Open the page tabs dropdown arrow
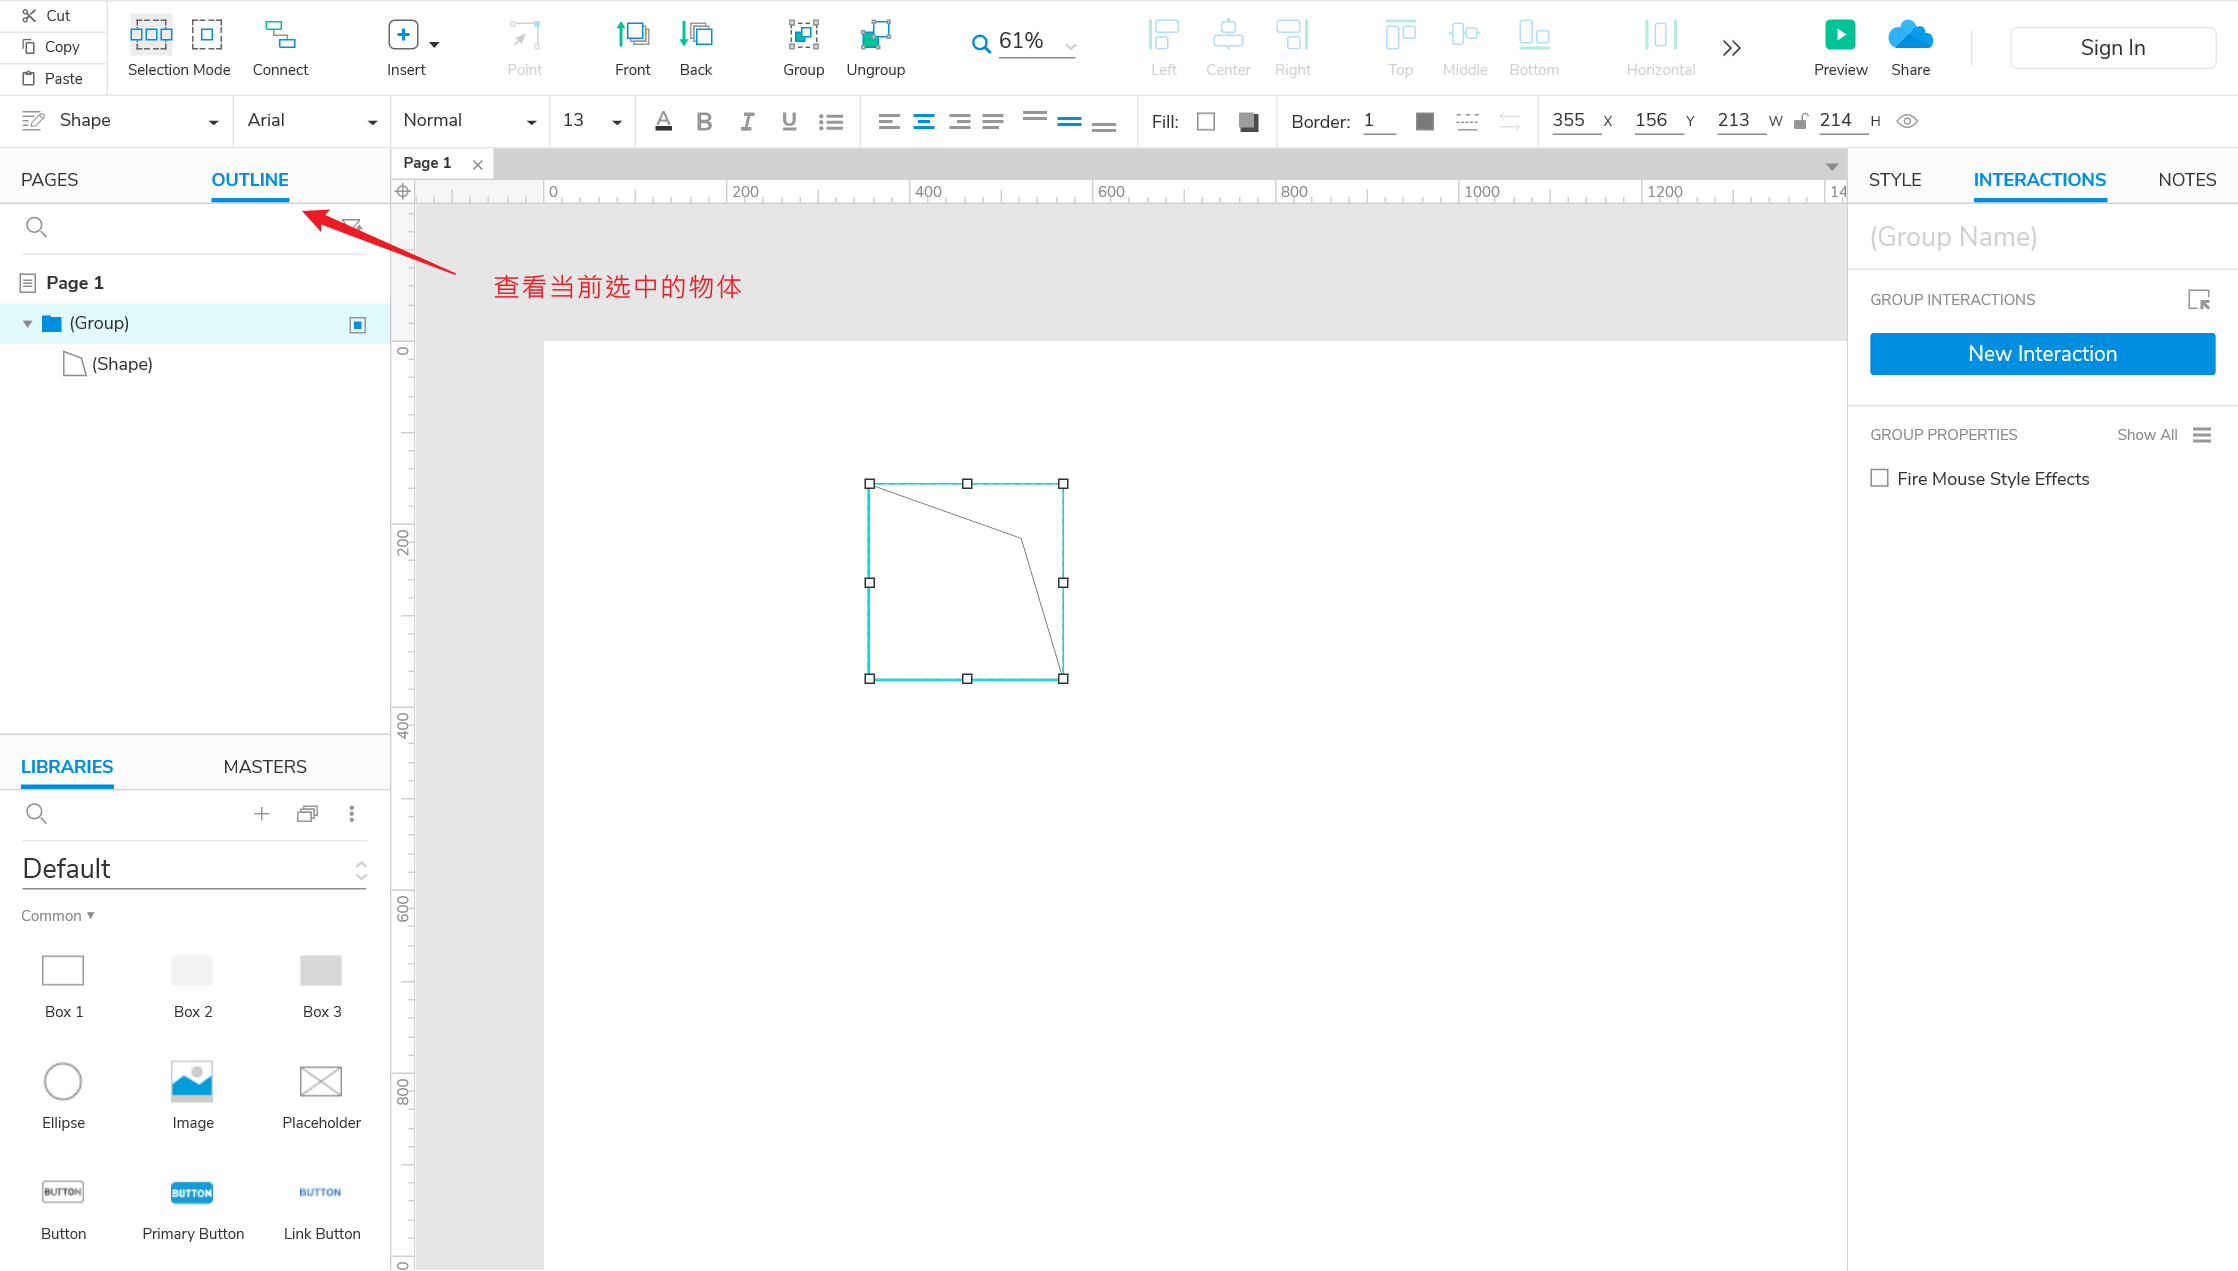The image size is (2238, 1271). coord(1832,166)
